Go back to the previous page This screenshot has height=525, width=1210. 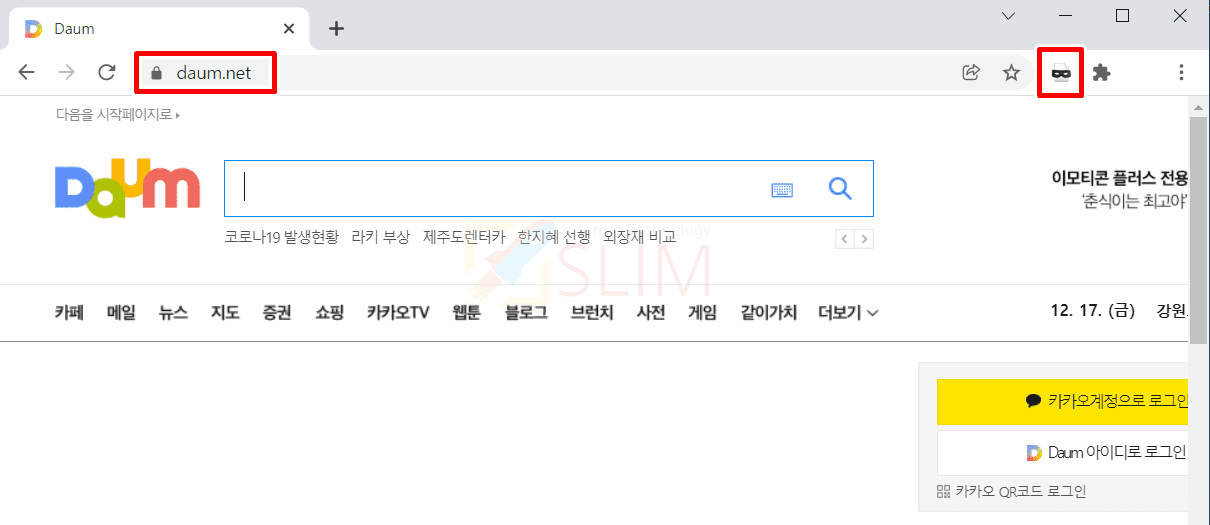pos(27,72)
